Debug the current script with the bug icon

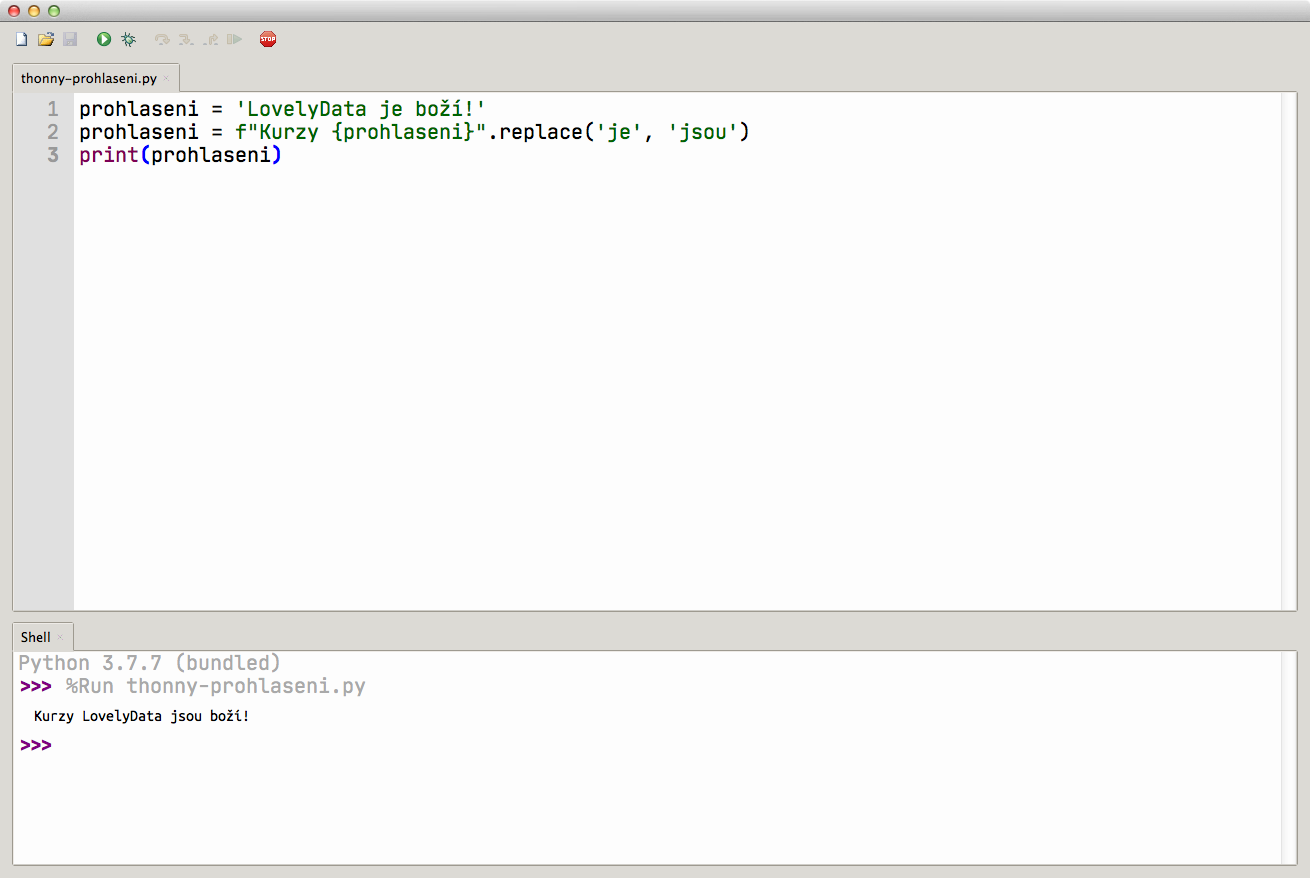click(x=128, y=39)
